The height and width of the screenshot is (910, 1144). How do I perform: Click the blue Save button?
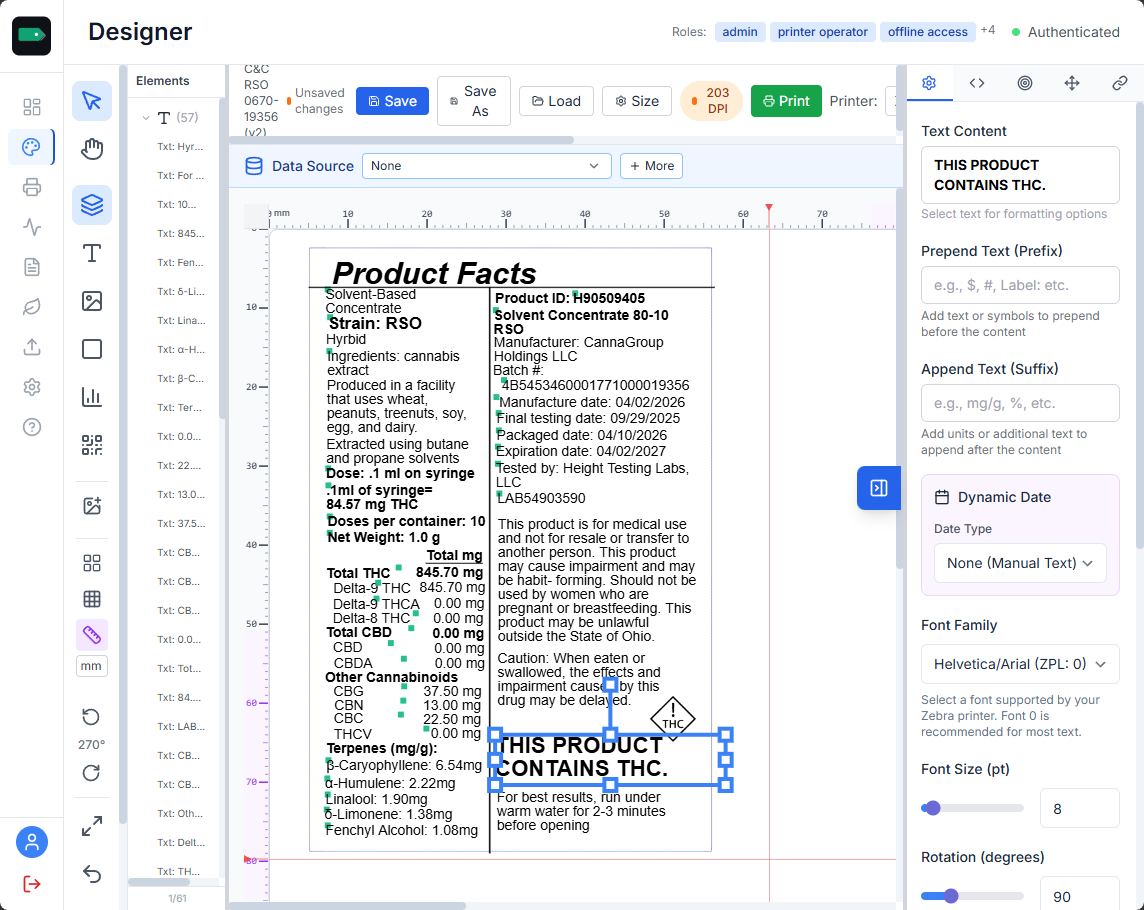click(392, 101)
